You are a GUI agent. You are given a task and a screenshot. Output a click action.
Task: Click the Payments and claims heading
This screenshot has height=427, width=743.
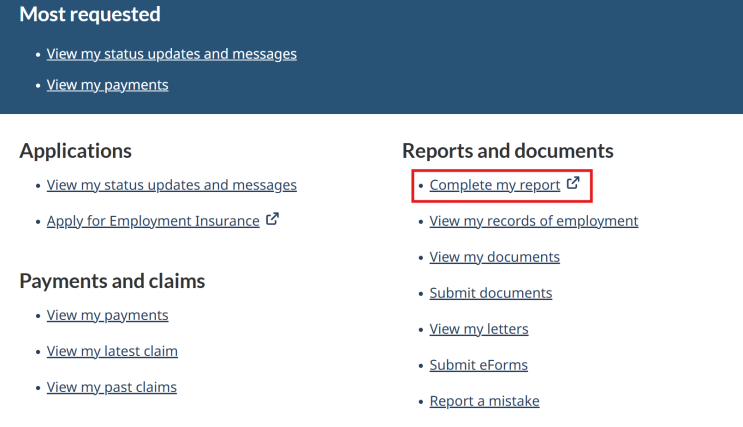[112, 282]
